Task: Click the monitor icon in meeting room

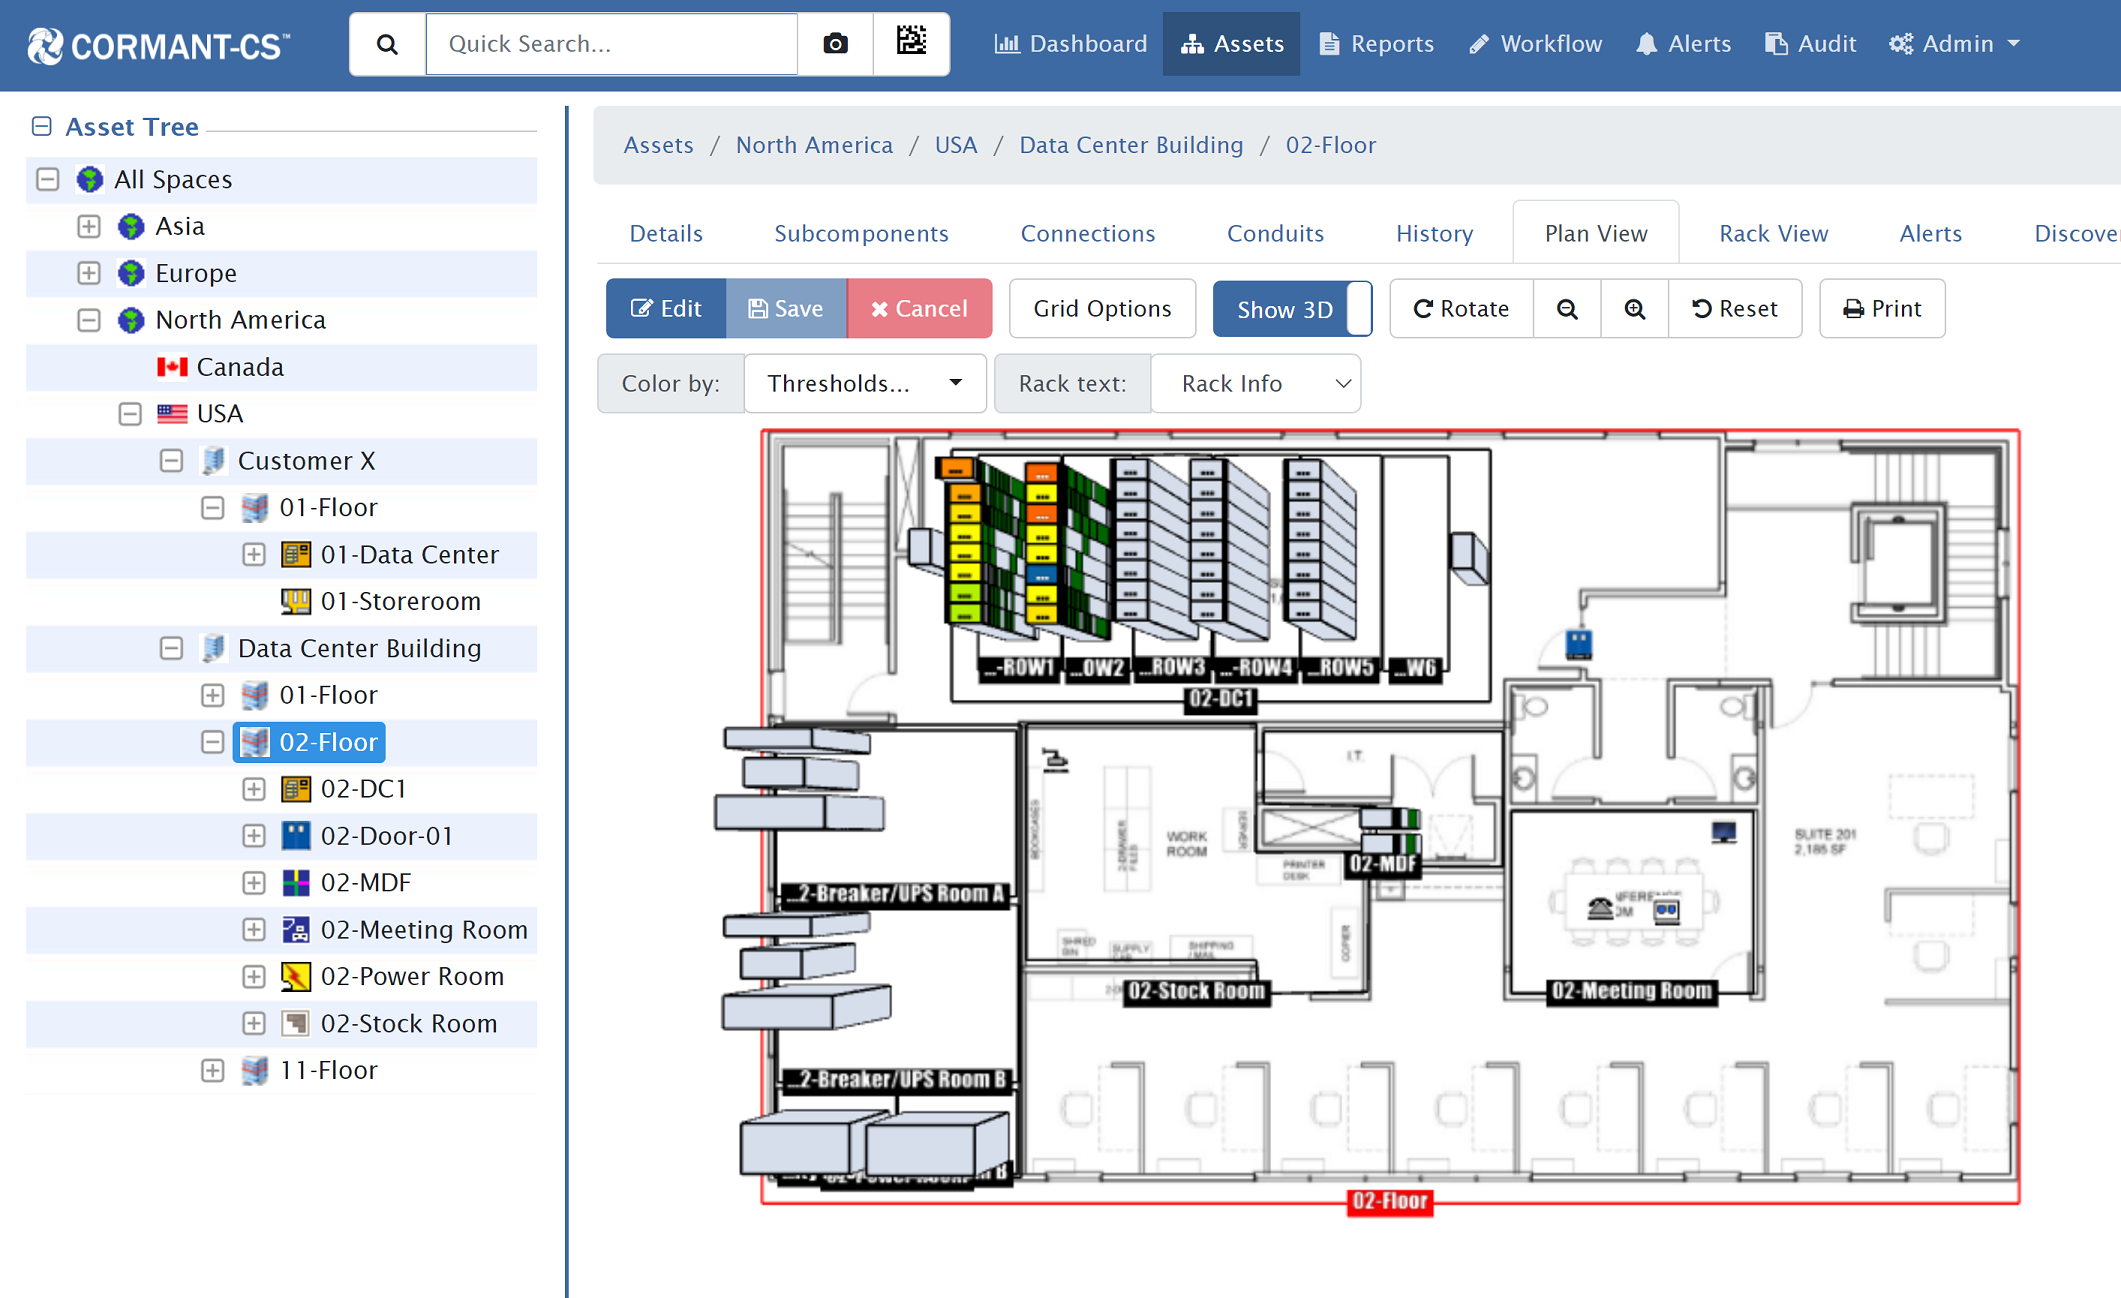Action: point(1723,832)
